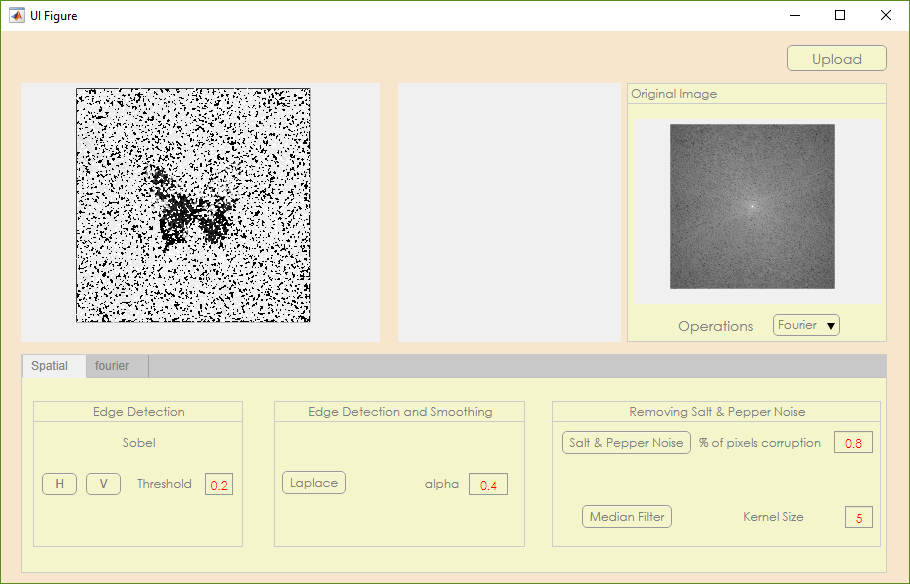This screenshot has width=910, height=584.
Task: Click the 'Sobel' label
Action: pyautogui.click(x=139, y=442)
